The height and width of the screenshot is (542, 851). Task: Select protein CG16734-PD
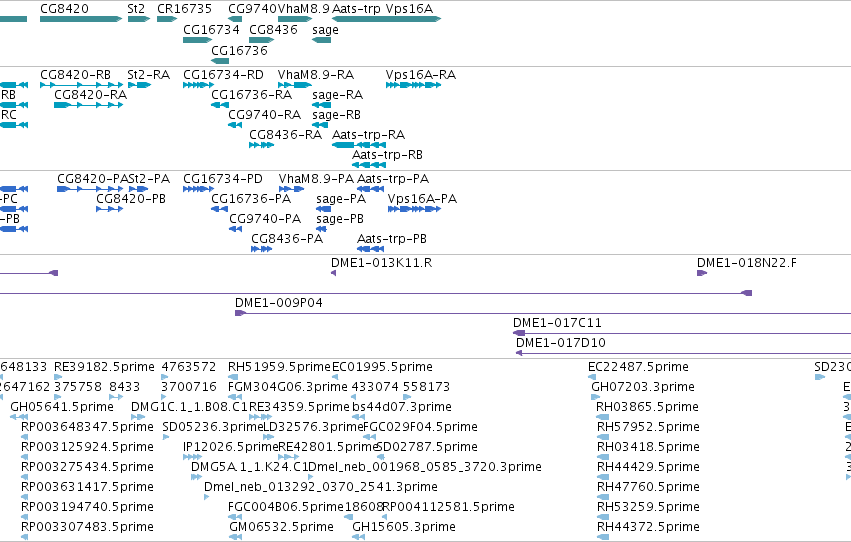point(198,189)
